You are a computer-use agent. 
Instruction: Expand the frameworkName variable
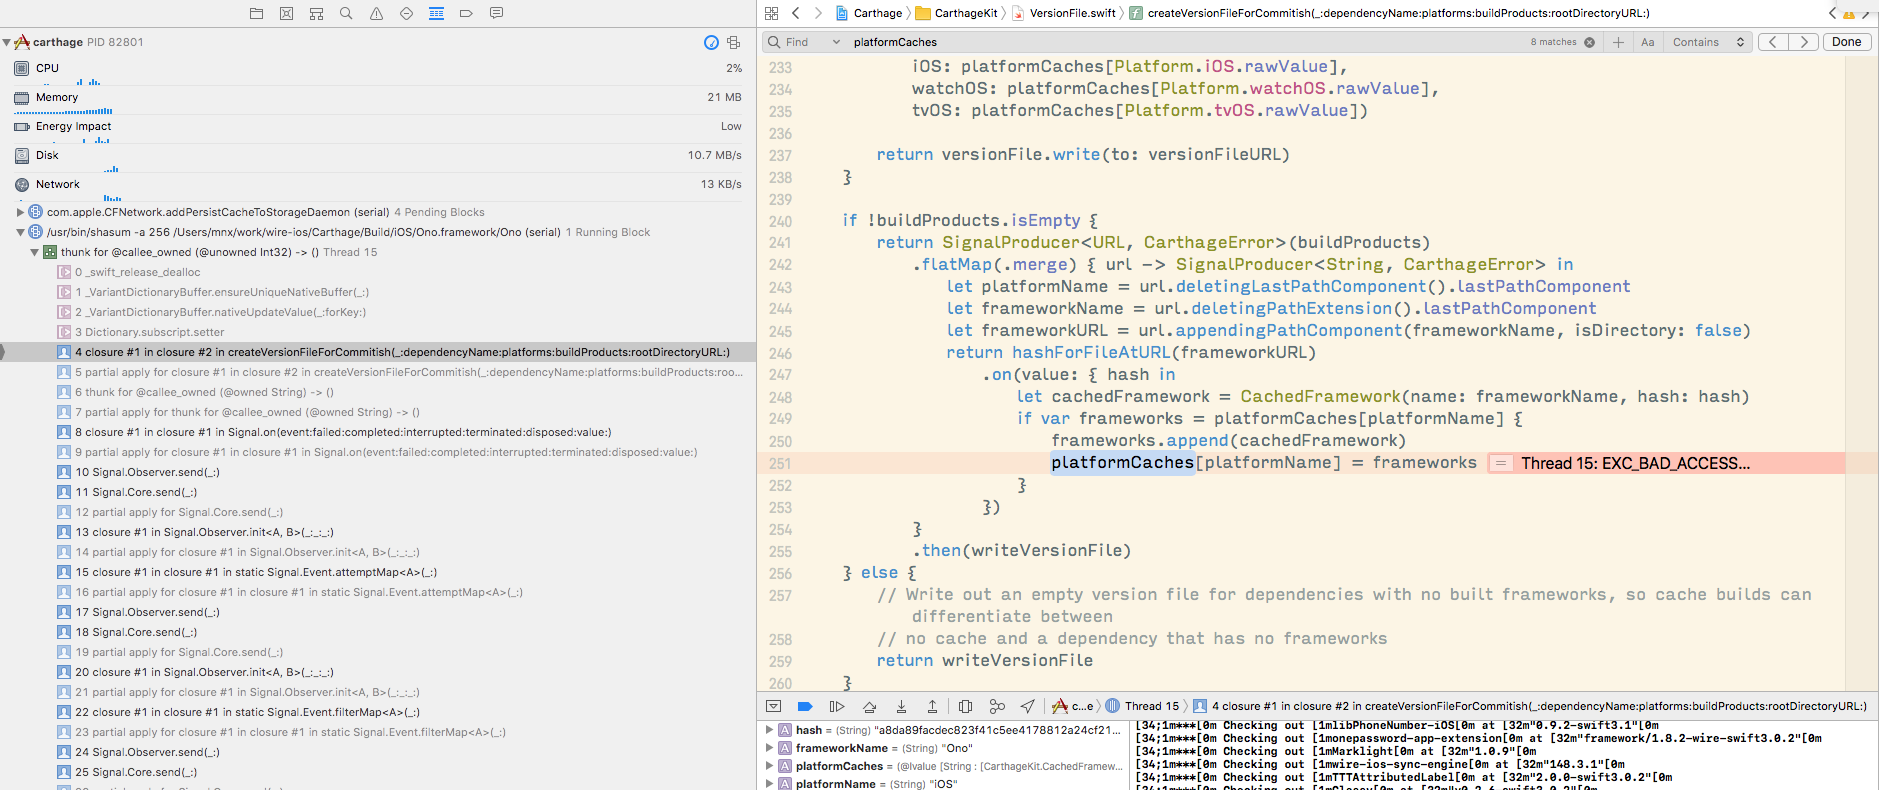click(x=769, y=748)
